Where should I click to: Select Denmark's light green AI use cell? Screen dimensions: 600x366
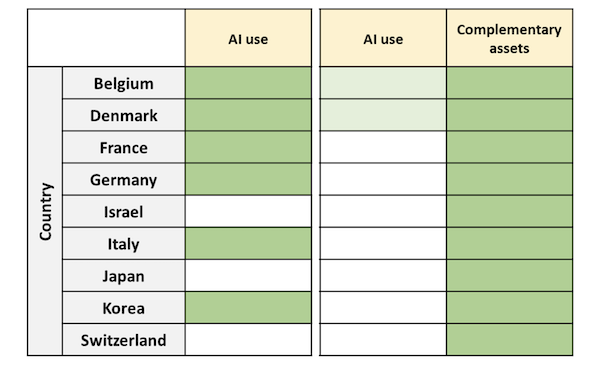point(383,115)
